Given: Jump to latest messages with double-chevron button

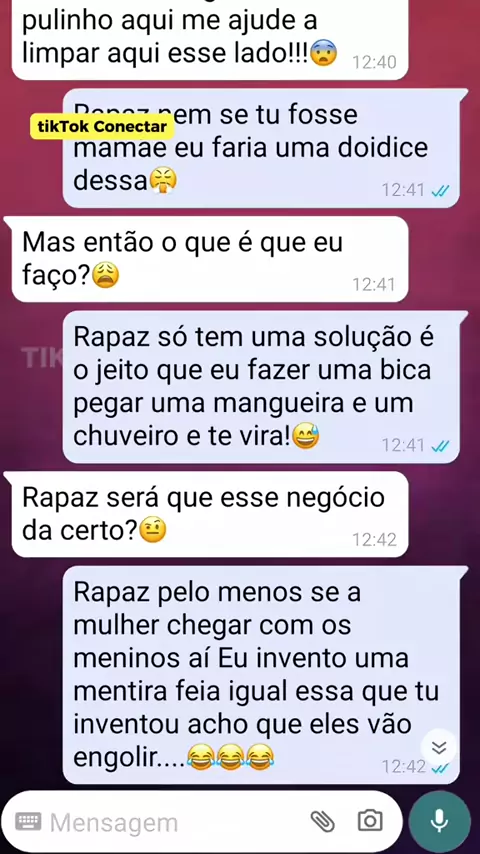Looking at the screenshot, I should (x=439, y=748).
